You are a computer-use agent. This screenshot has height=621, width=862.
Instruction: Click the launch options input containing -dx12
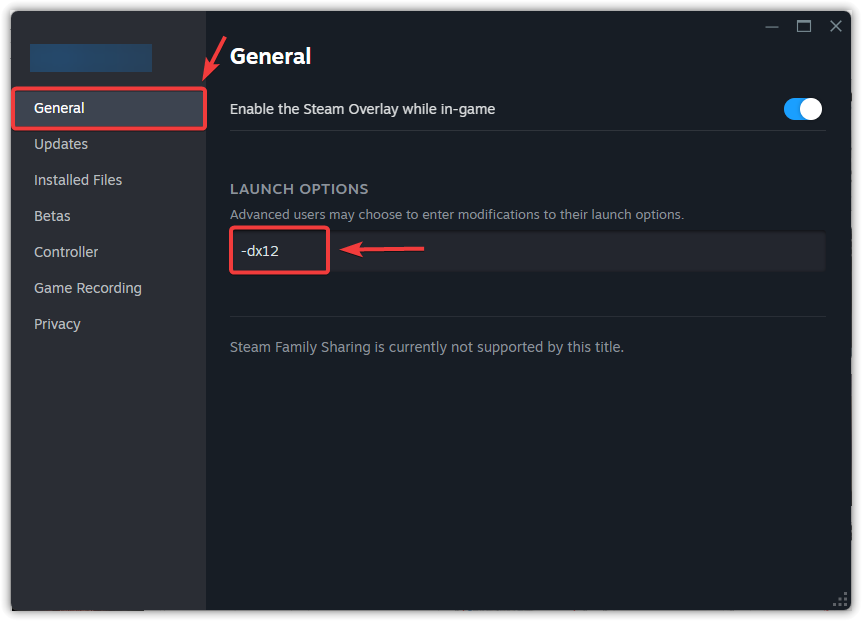278,251
